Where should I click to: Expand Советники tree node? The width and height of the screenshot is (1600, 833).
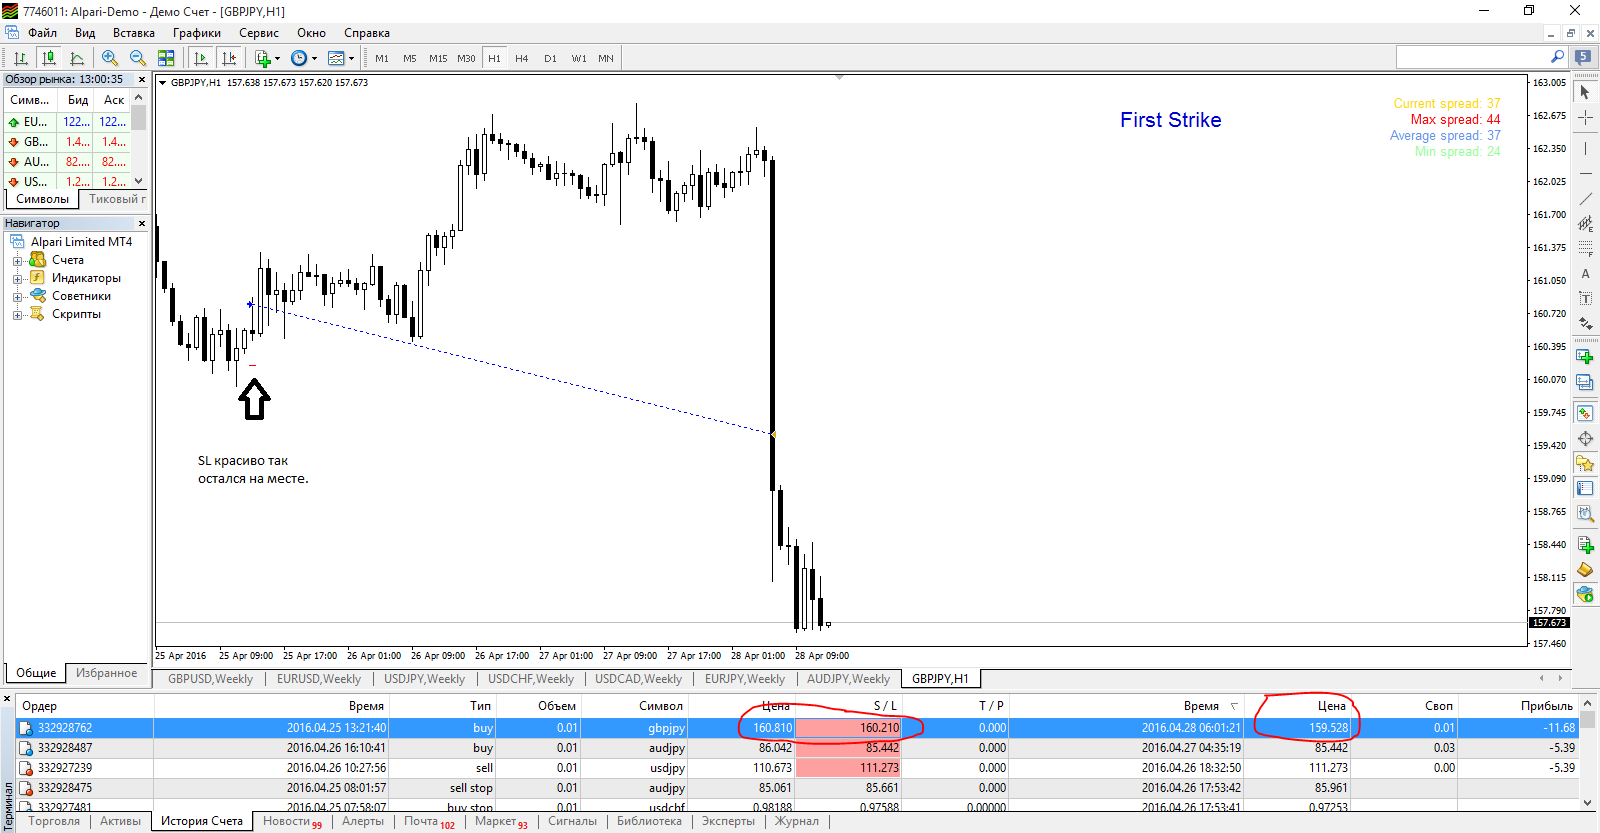tap(17, 297)
